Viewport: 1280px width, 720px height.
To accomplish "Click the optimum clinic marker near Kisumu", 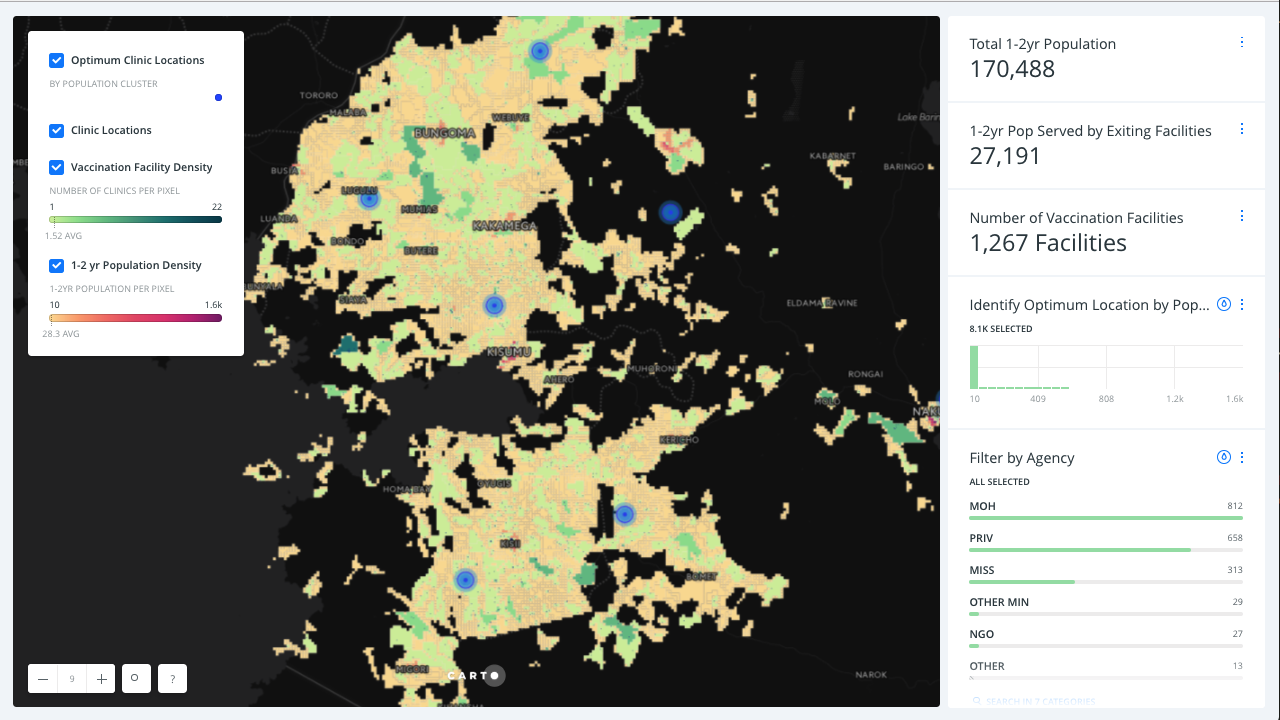I will point(494,306).
